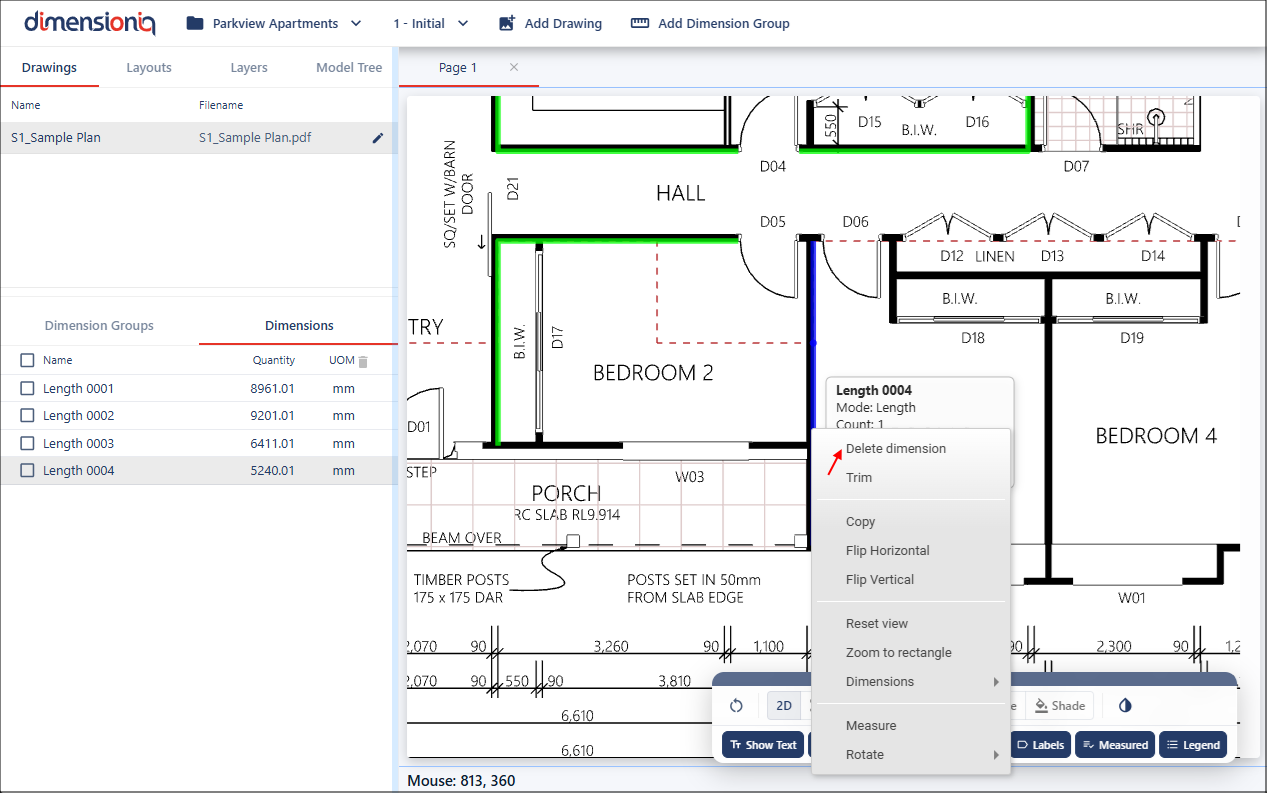Click the Add Dimension Group ruler icon
Image resolution: width=1267 pixels, height=793 pixels.
[640, 23]
